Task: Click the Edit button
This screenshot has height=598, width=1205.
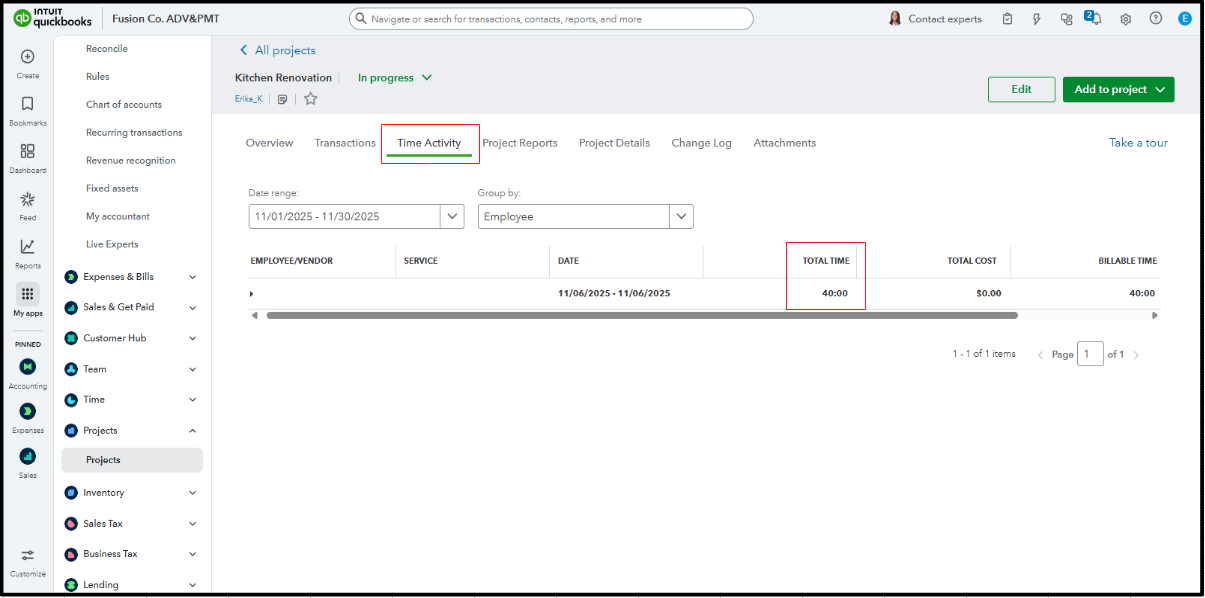Action: click(x=1020, y=89)
